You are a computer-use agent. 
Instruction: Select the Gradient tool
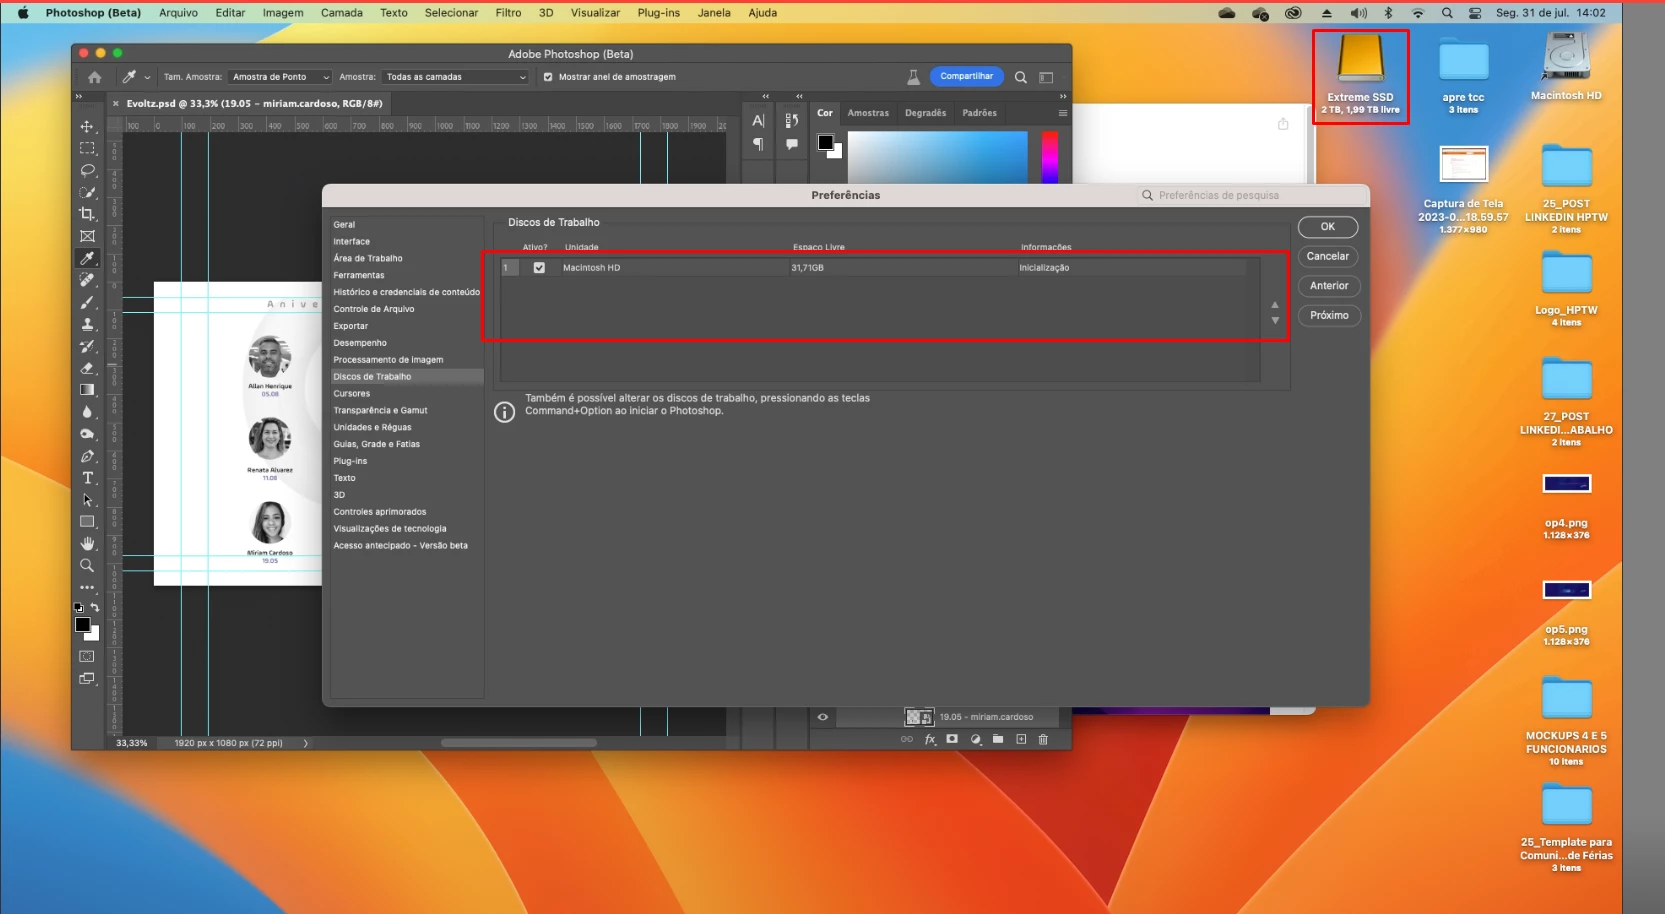(x=87, y=390)
